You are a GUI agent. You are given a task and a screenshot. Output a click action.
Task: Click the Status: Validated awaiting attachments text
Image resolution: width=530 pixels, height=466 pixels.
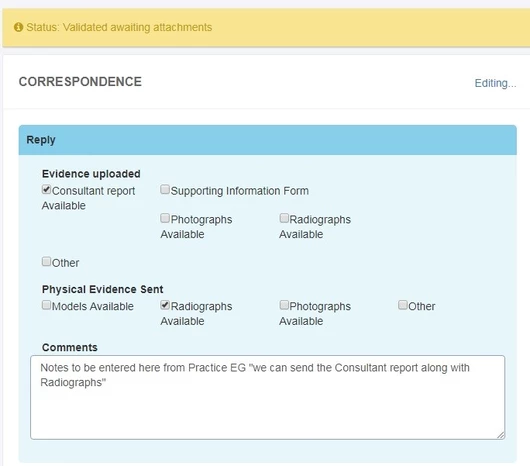119,27
